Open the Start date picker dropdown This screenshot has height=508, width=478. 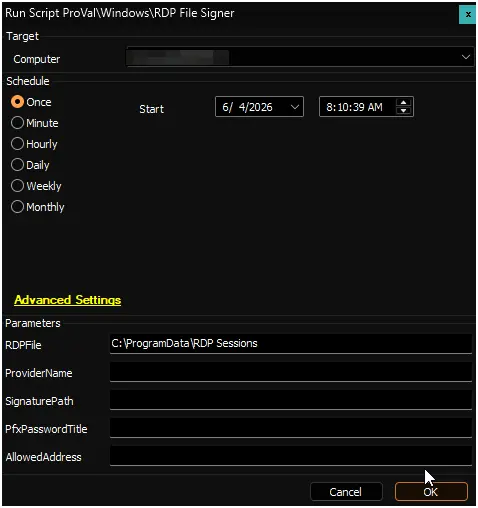point(295,107)
